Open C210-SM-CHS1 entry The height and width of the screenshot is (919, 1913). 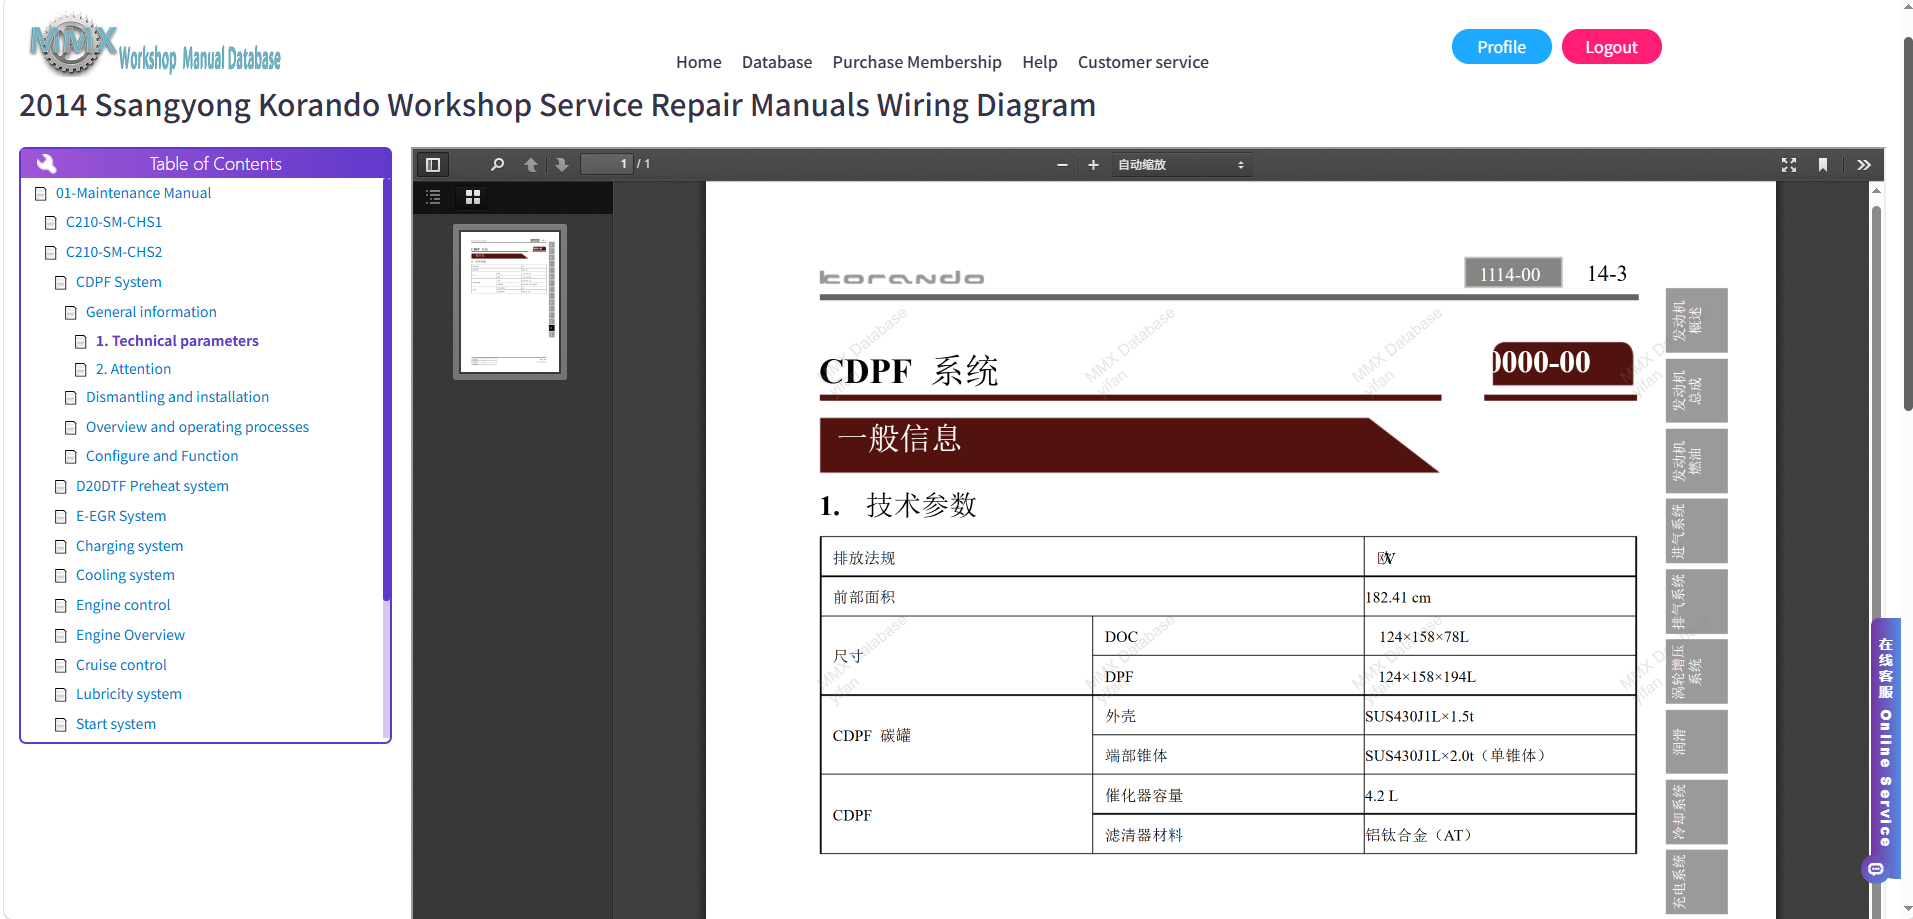pos(114,222)
